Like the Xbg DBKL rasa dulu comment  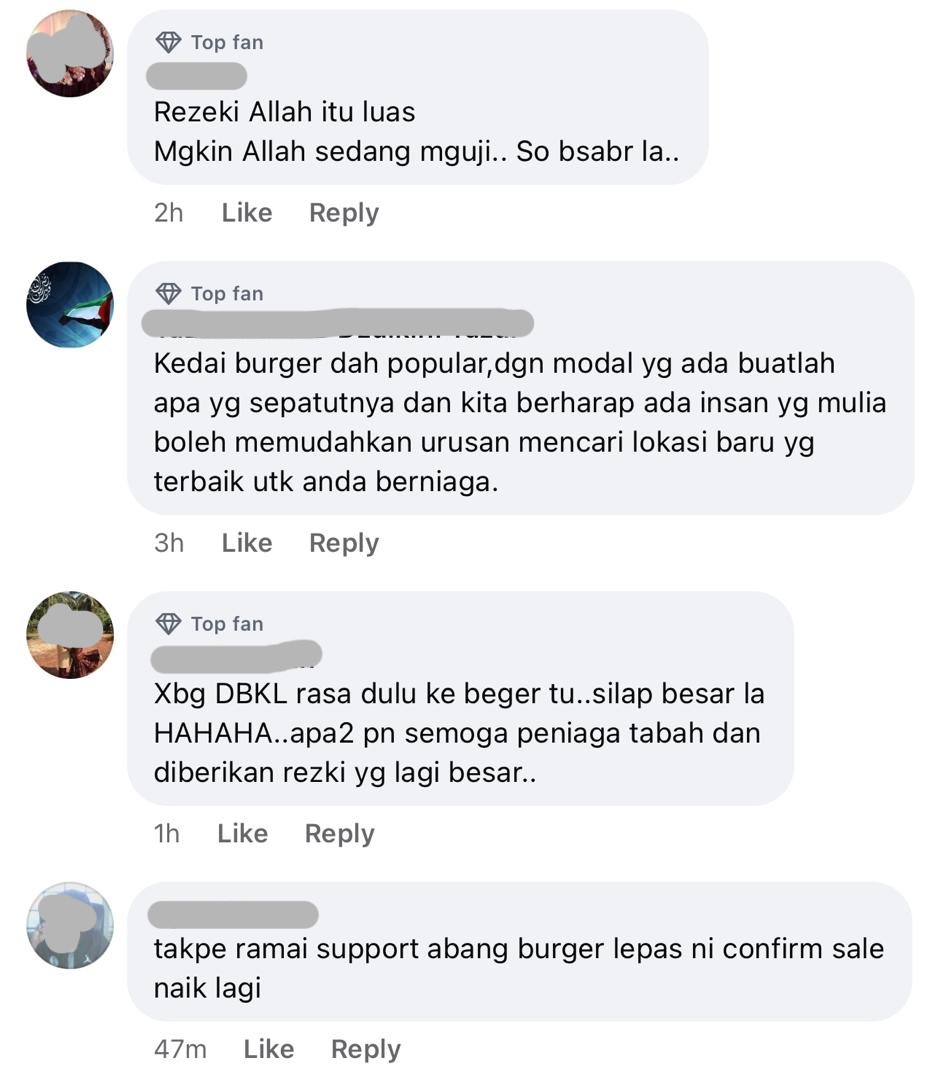click(242, 833)
